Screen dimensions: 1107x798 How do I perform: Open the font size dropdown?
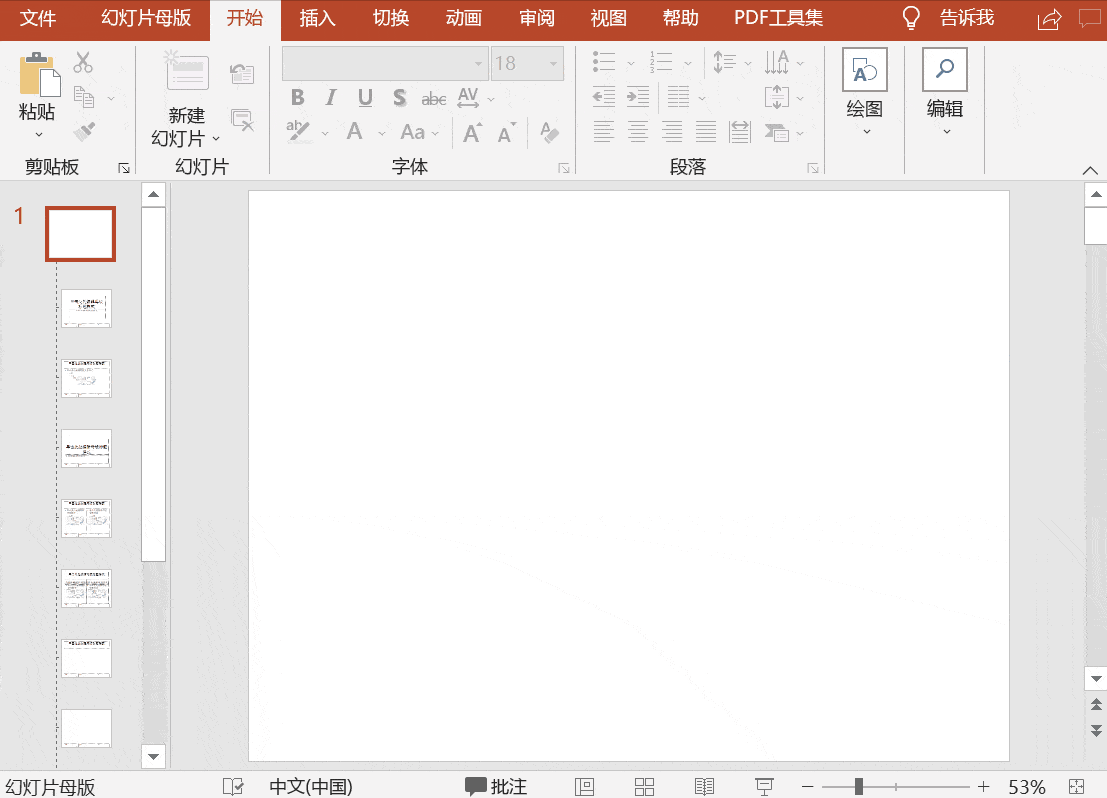552,63
